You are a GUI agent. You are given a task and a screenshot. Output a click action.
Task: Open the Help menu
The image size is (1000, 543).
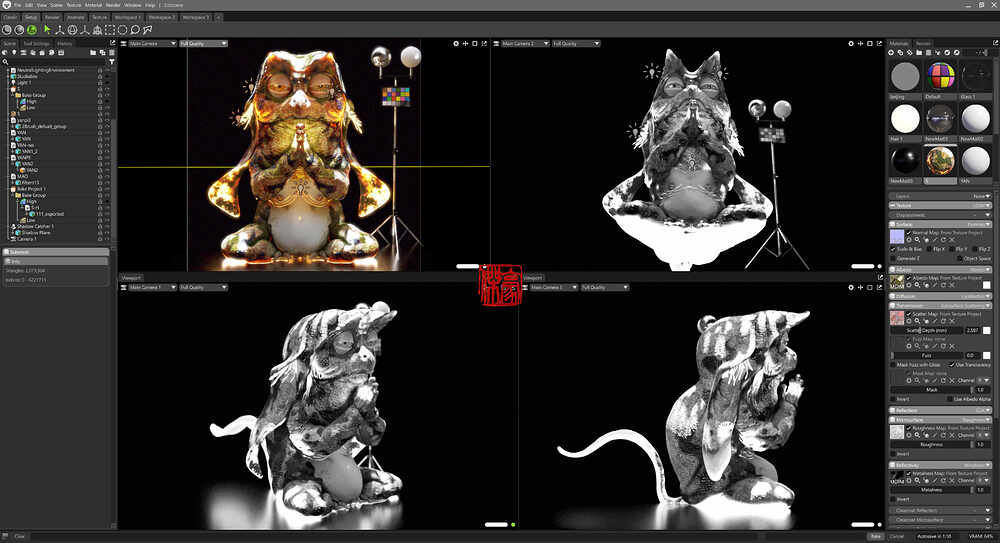pos(149,5)
